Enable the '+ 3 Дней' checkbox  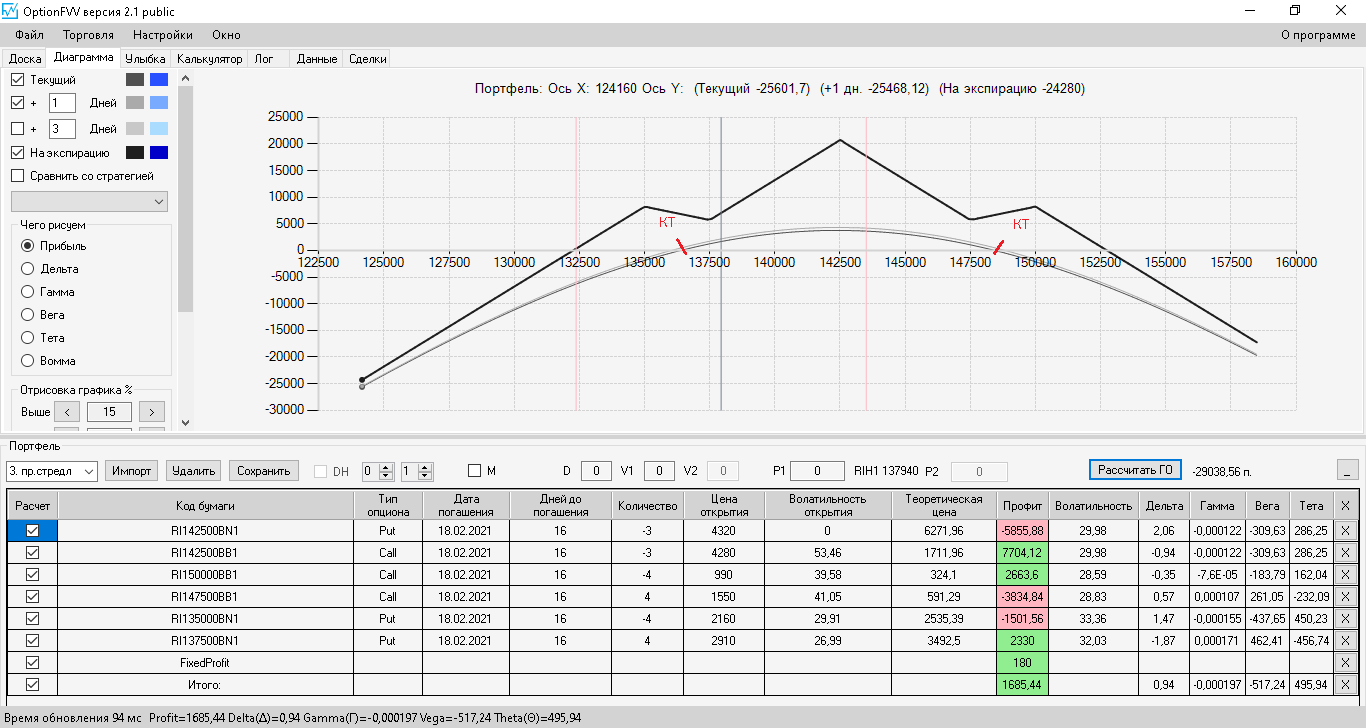[x=17, y=128]
